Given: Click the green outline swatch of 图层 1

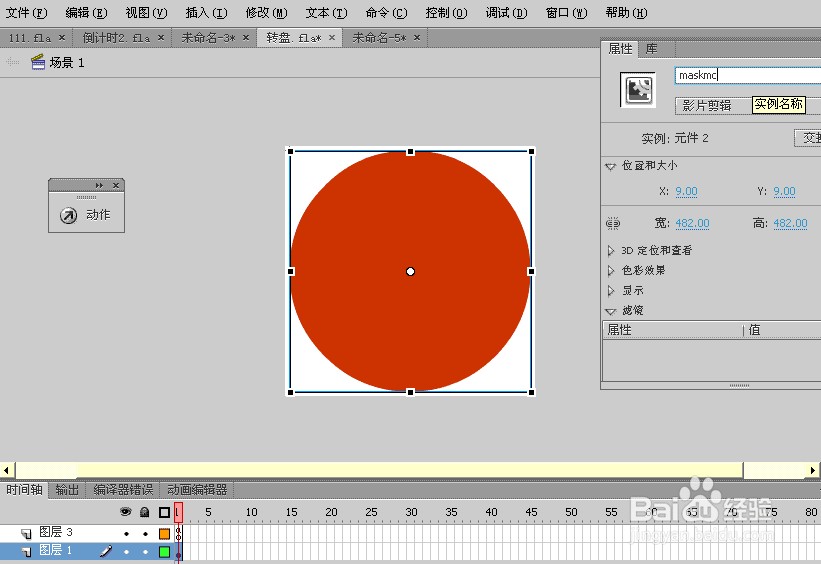Looking at the screenshot, I should (164, 551).
